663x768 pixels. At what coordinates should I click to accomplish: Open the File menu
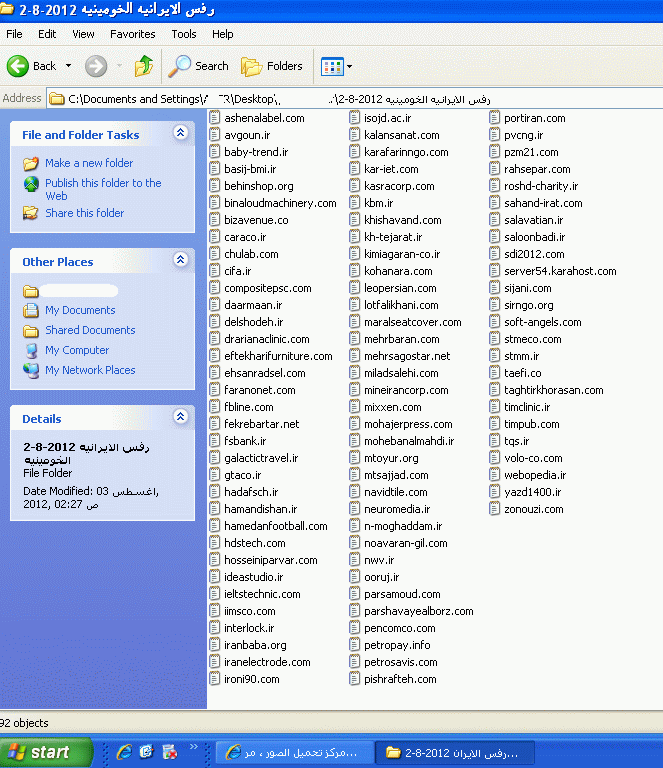[14, 34]
